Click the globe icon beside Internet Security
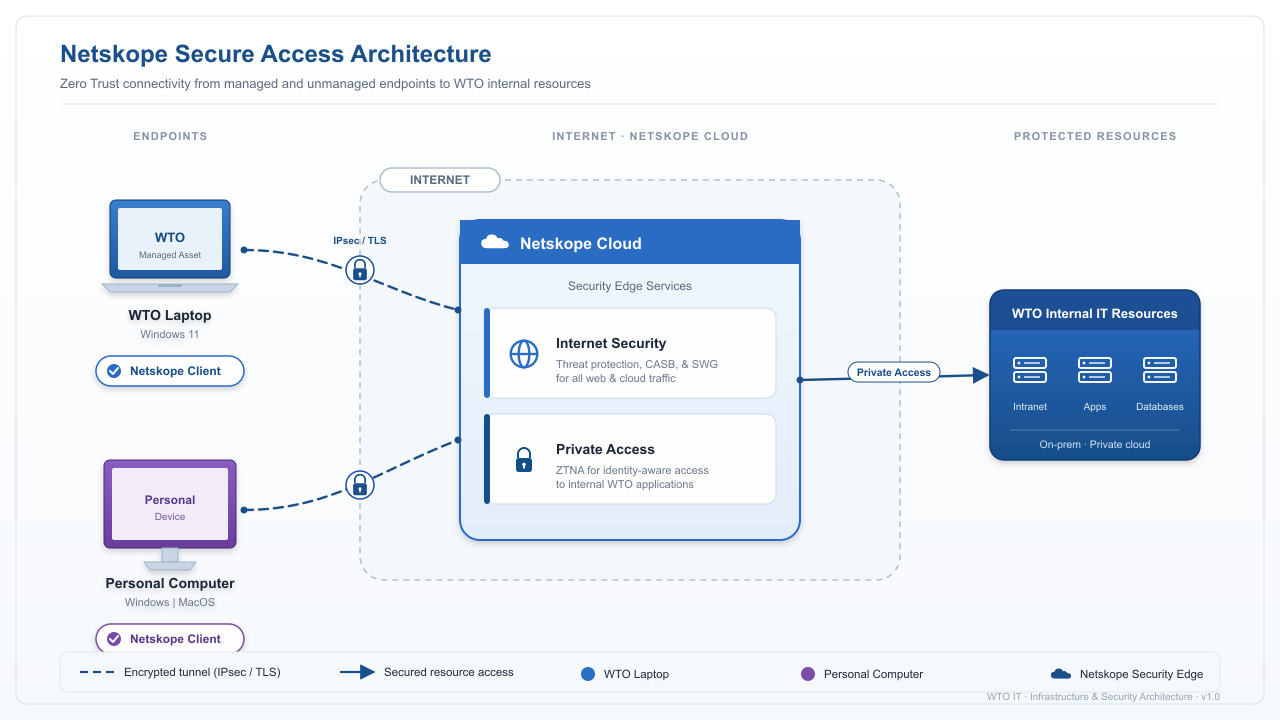The image size is (1280, 720). tap(524, 354)
